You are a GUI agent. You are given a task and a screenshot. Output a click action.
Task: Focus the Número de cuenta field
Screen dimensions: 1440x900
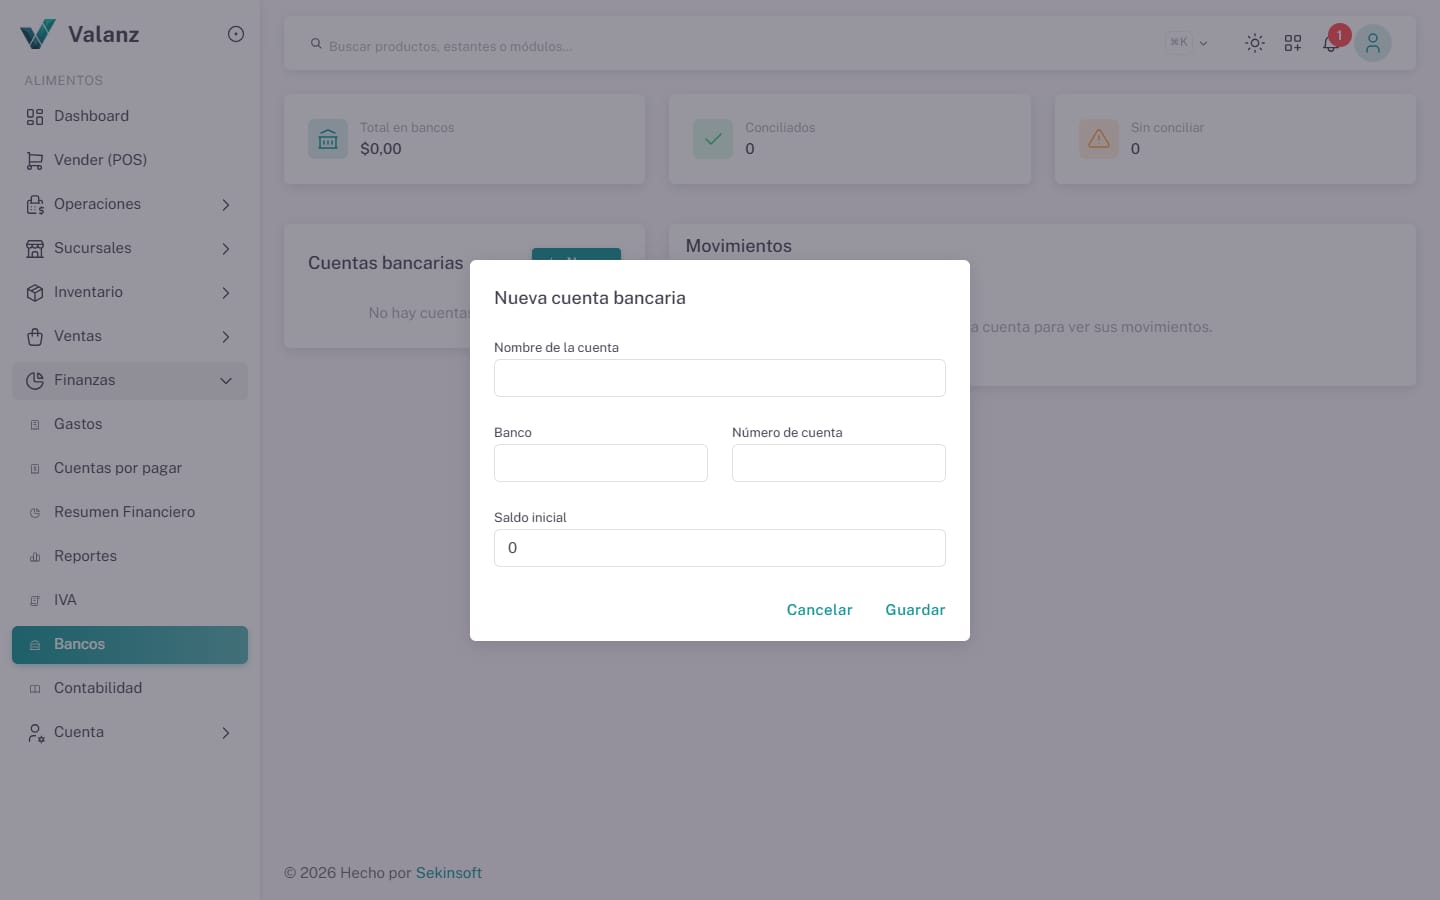click(x=839, y=463)
